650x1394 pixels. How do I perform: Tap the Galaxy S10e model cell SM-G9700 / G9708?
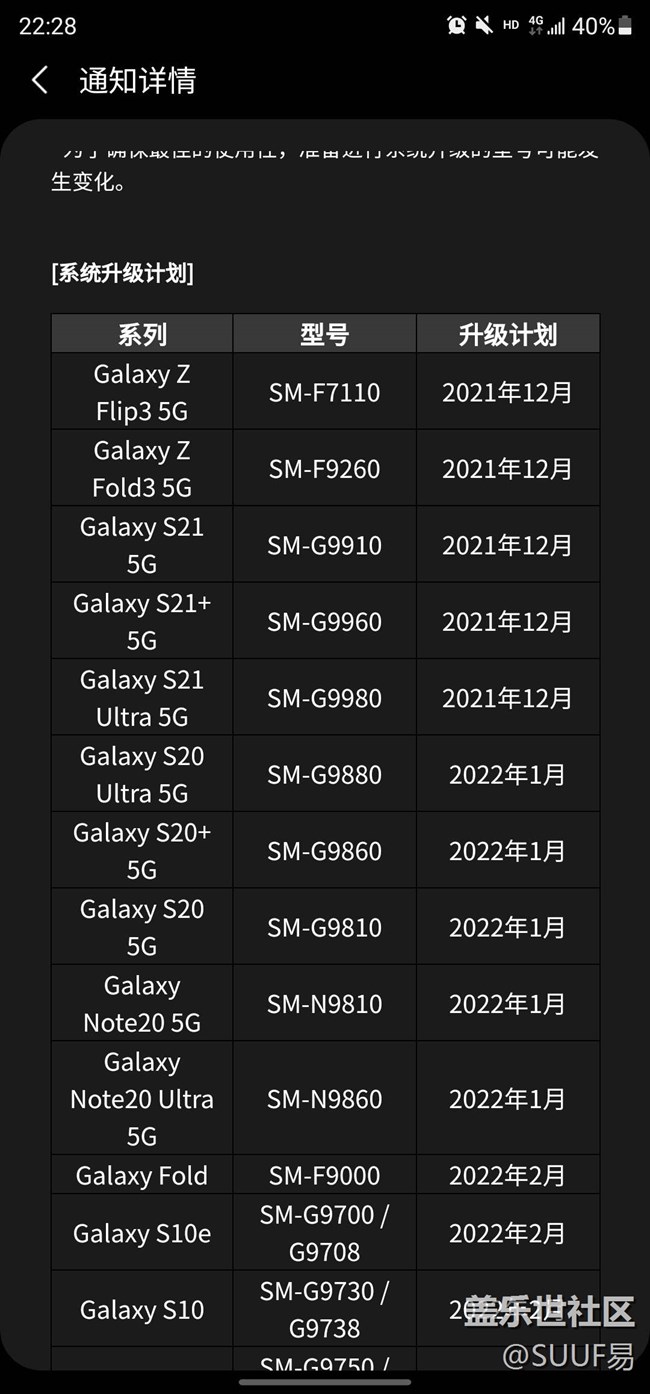[x=324, y=1233]
